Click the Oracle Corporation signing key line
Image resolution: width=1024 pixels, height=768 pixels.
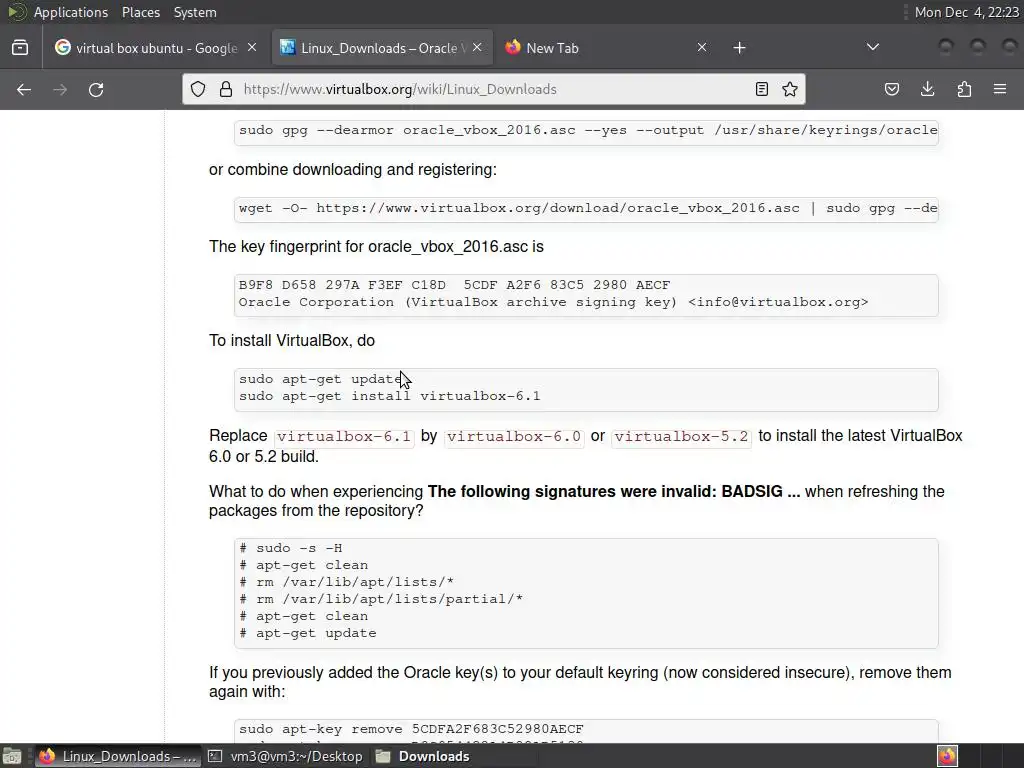tap(553, 302)
